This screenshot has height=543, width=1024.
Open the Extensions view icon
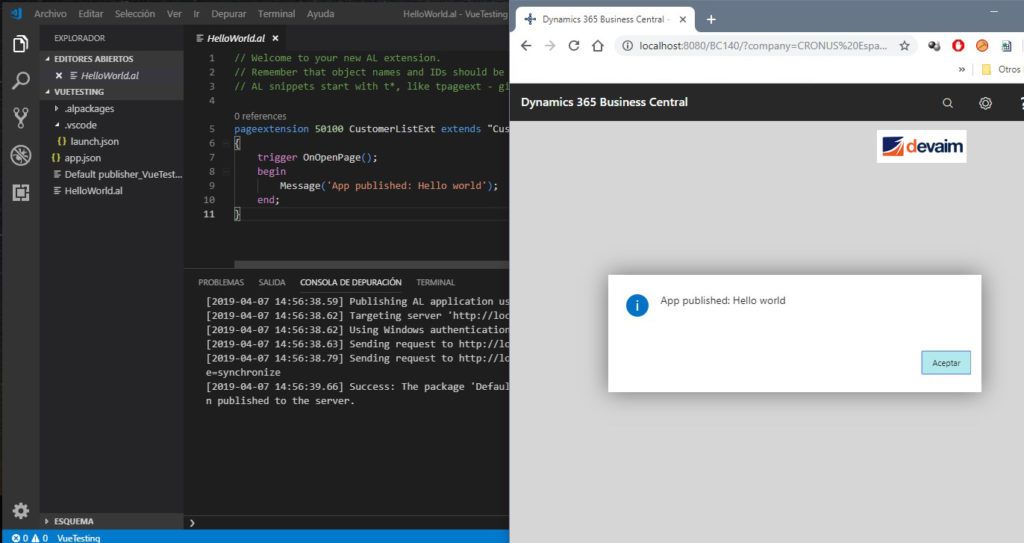tap(20, 192)
